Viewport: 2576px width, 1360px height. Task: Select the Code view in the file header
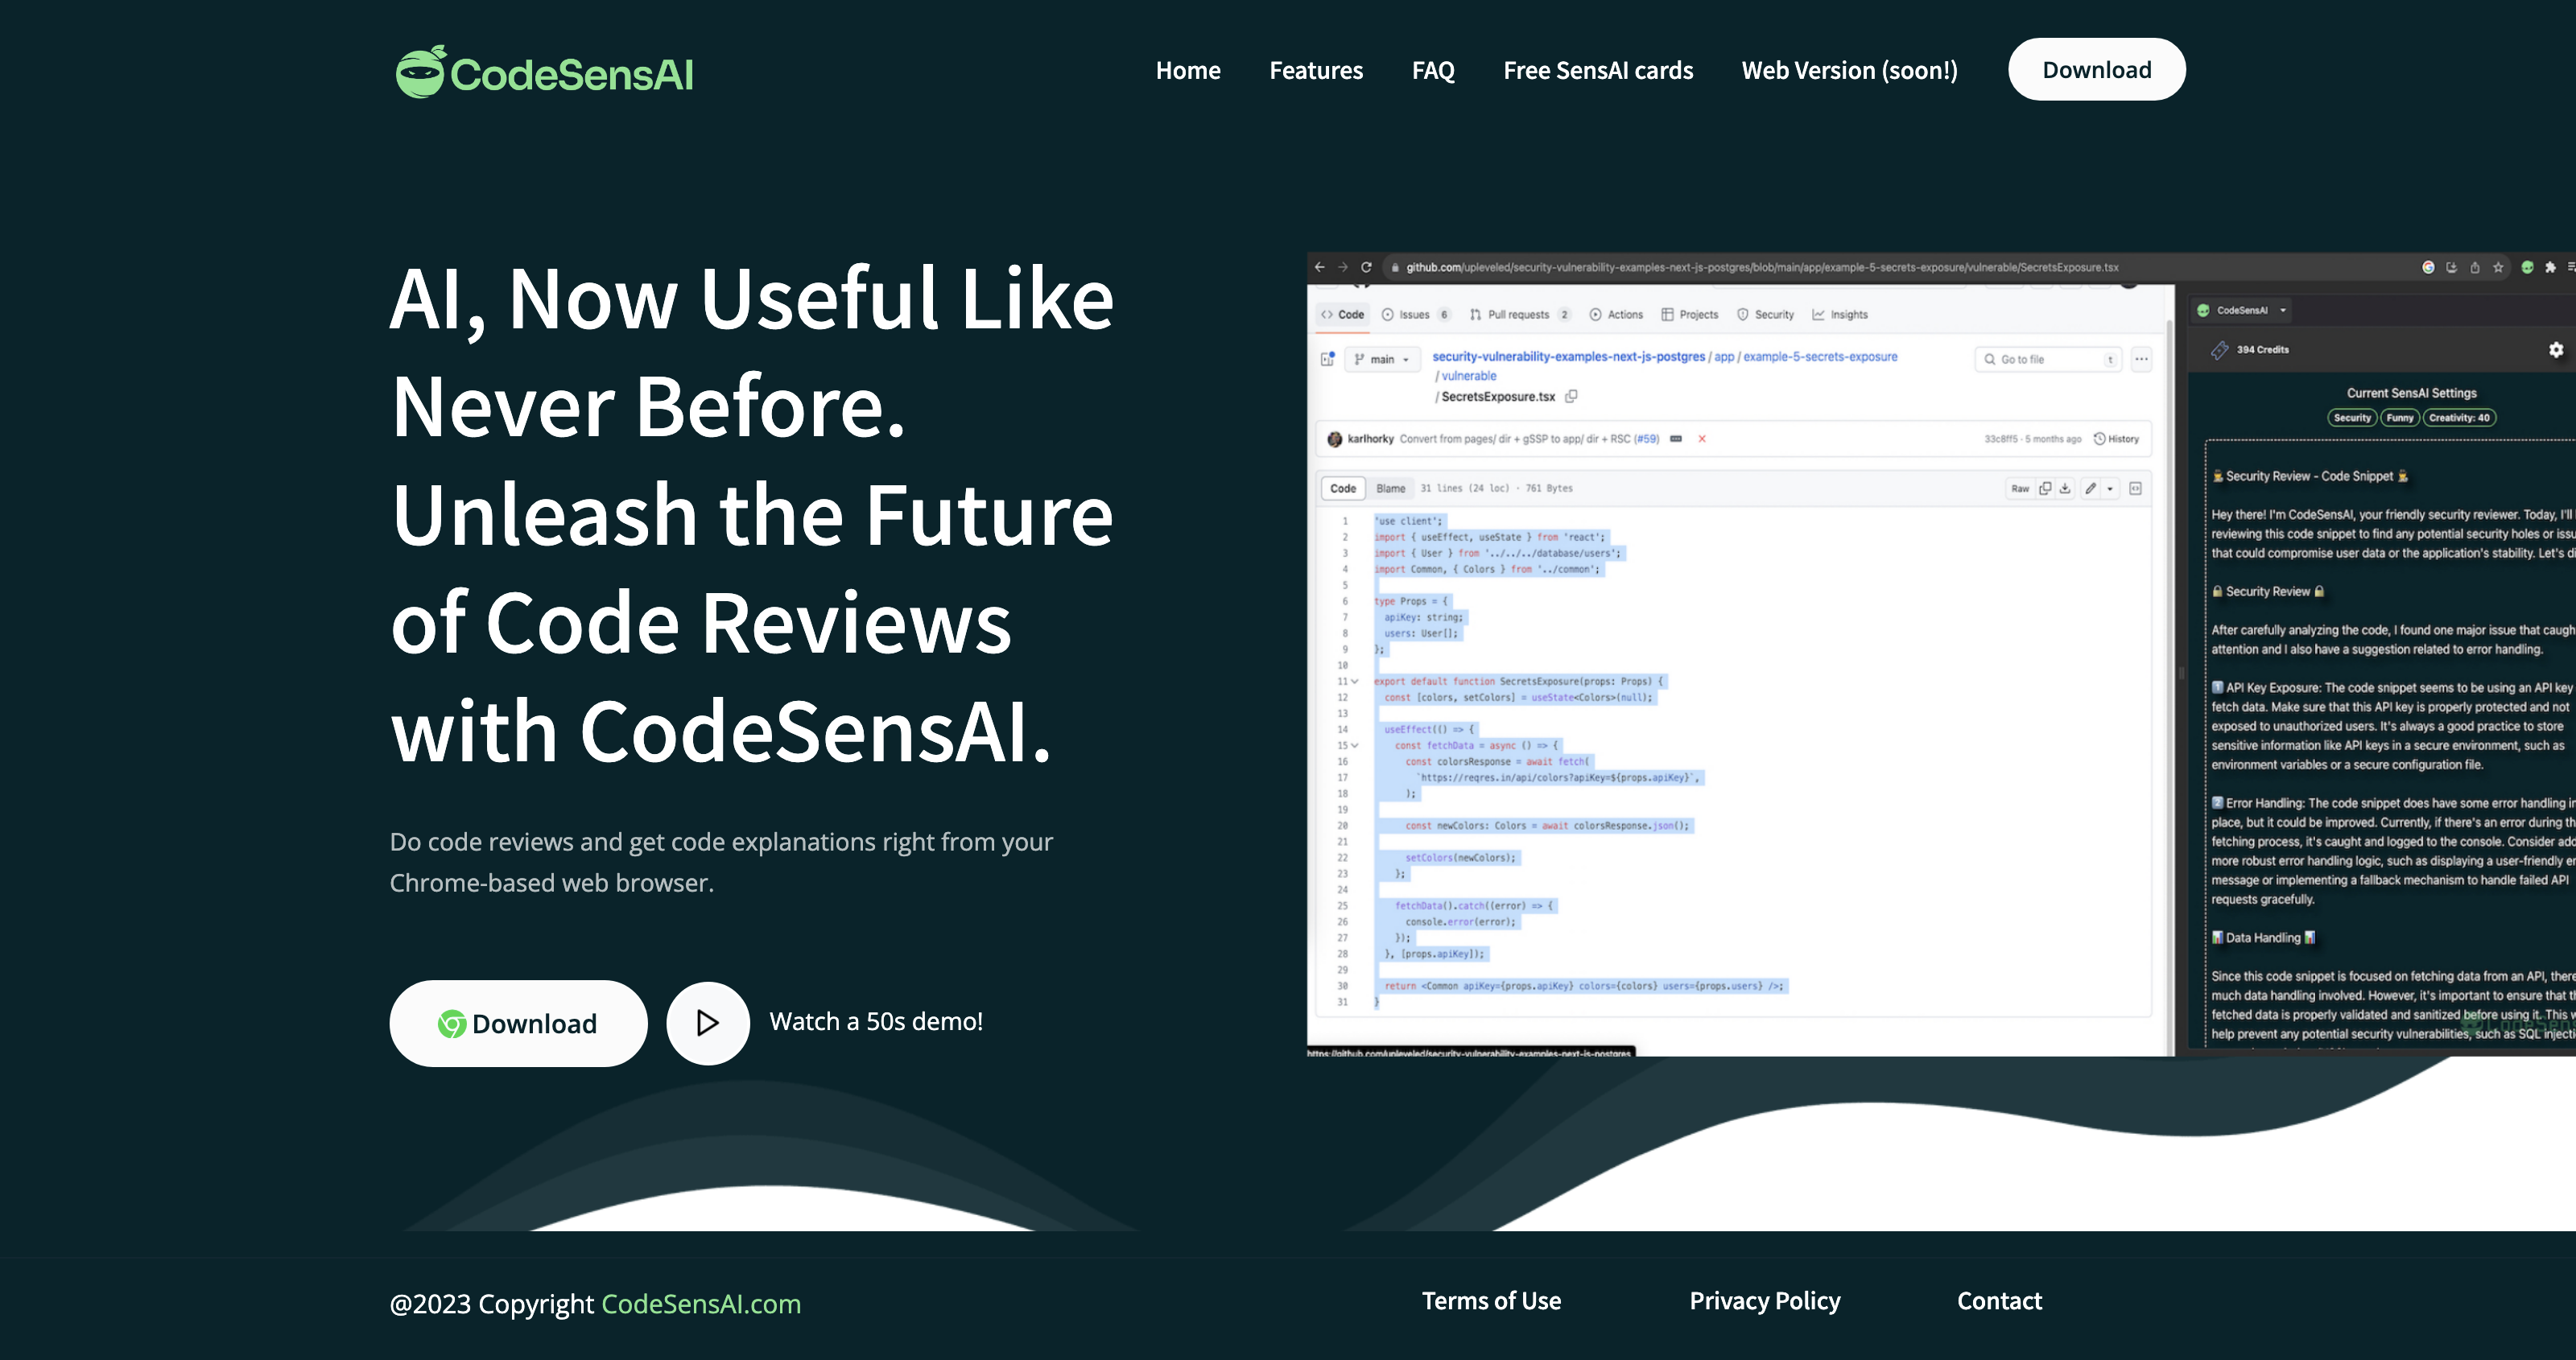(x=1343, y=488)
